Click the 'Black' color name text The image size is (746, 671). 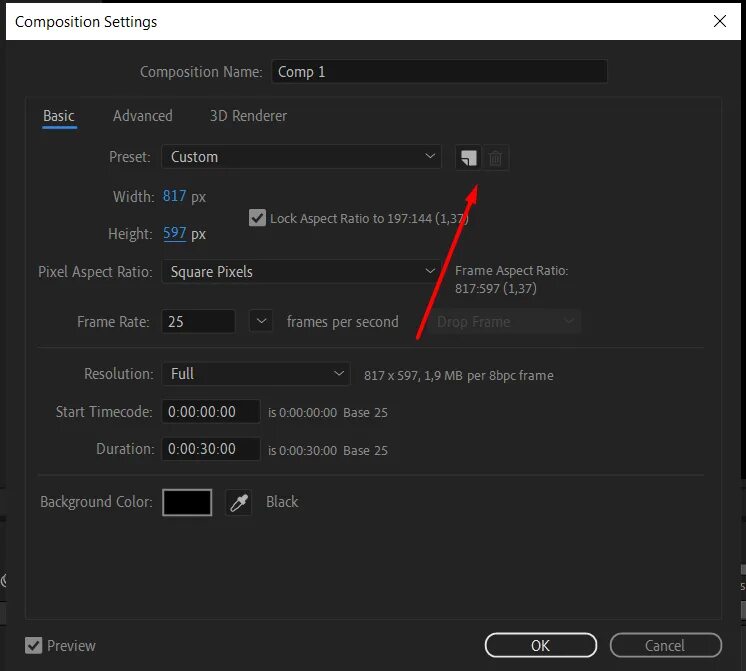click(x=282, y=502)
